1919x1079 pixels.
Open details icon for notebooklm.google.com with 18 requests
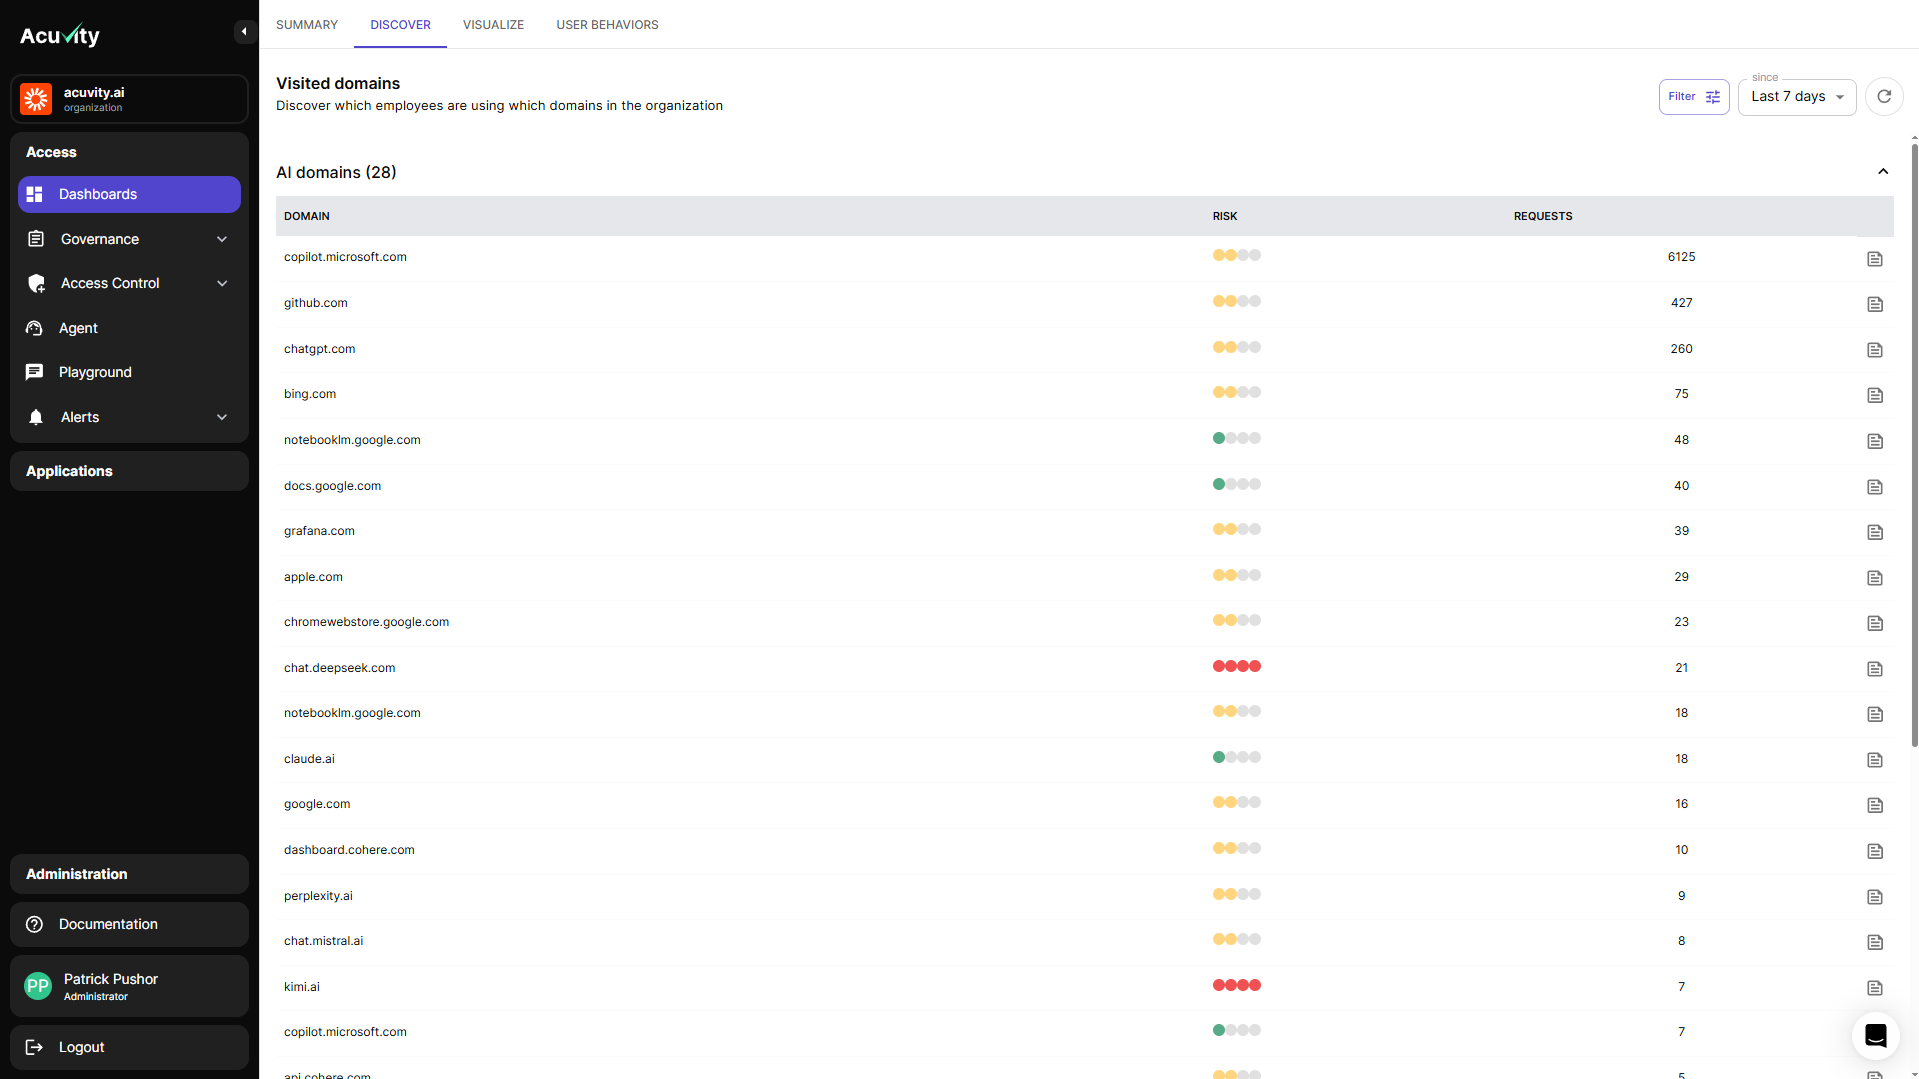[x=1875, y=714]
